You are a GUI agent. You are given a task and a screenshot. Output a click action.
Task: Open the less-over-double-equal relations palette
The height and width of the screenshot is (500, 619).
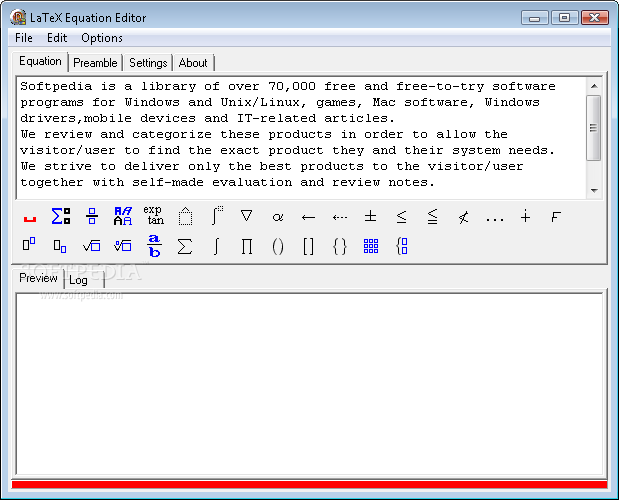[432, 217]
